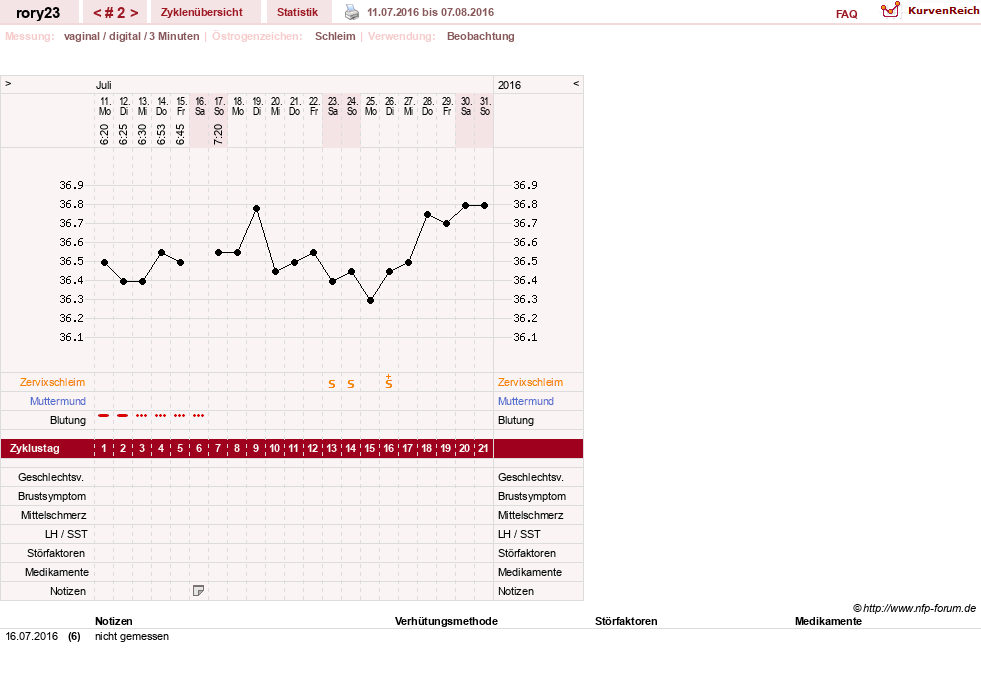The width and height of the screenshot is (981, 680).
Task: Go to next cycle with right arrow
Action: tap(134, 13)
